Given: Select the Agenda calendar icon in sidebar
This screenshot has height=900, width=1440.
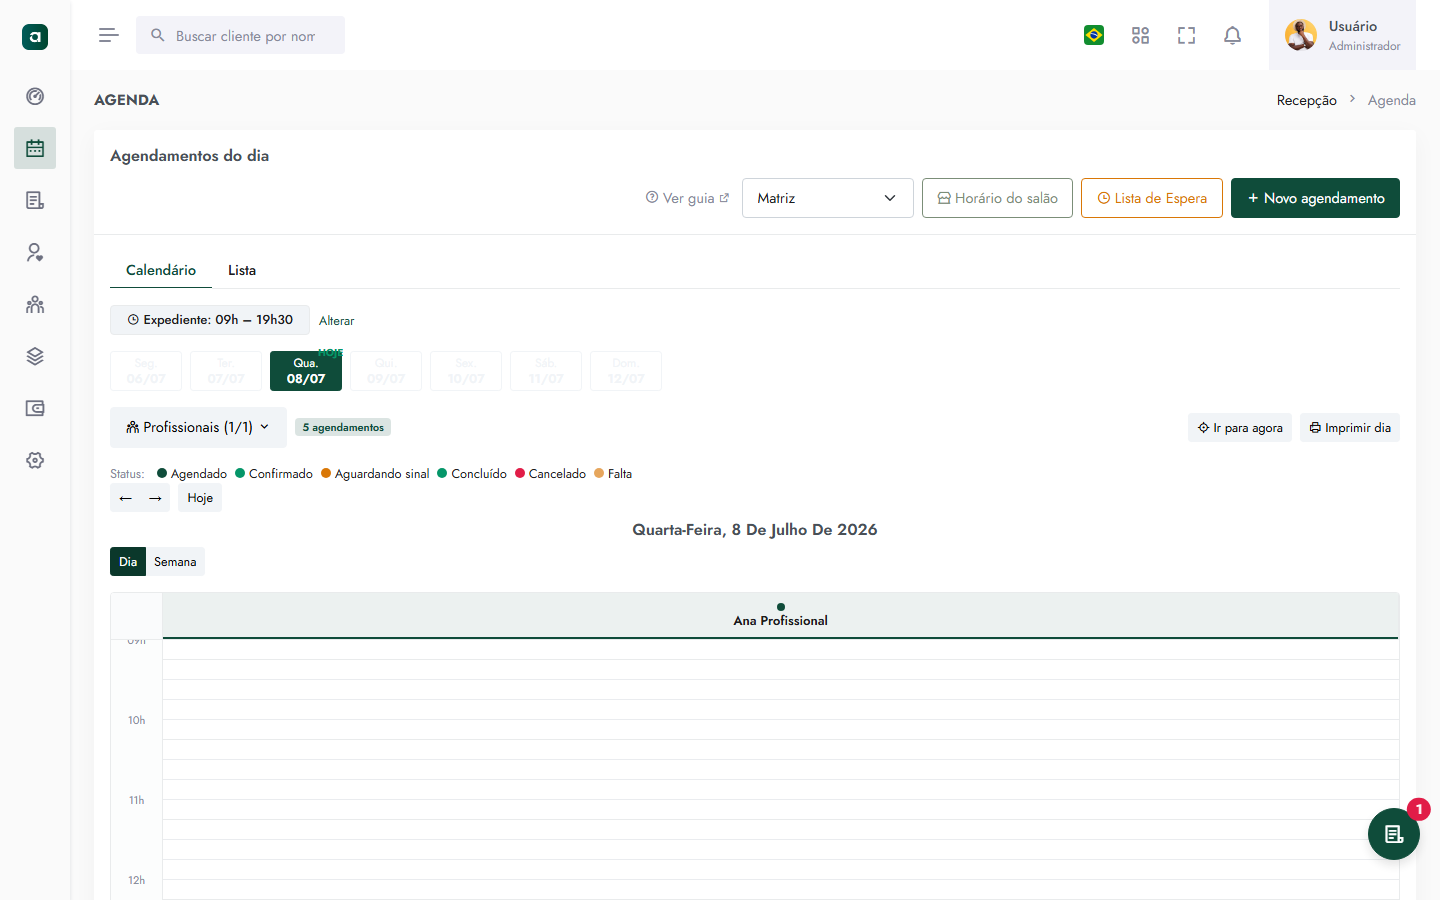Looking at the screenshot, I should click(x=35, y=148).
